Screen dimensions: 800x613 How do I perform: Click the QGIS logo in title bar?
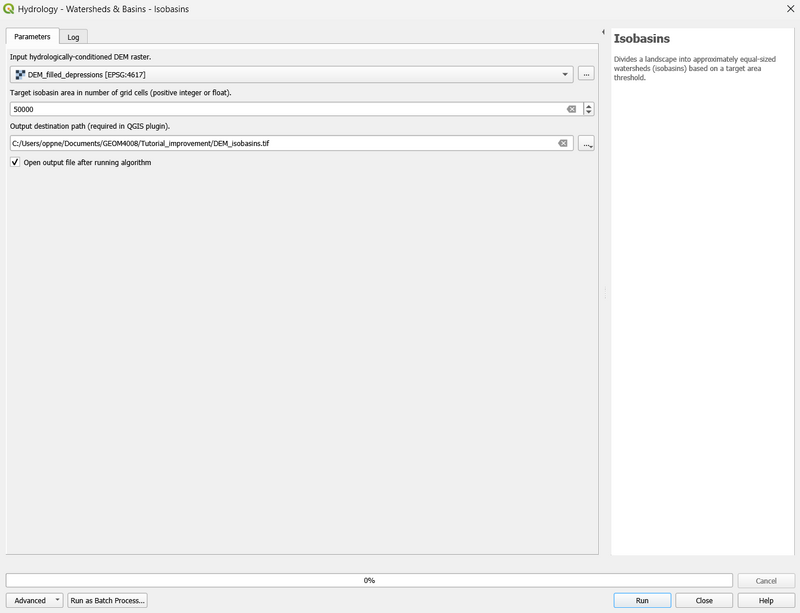click(x=9, y=9)
